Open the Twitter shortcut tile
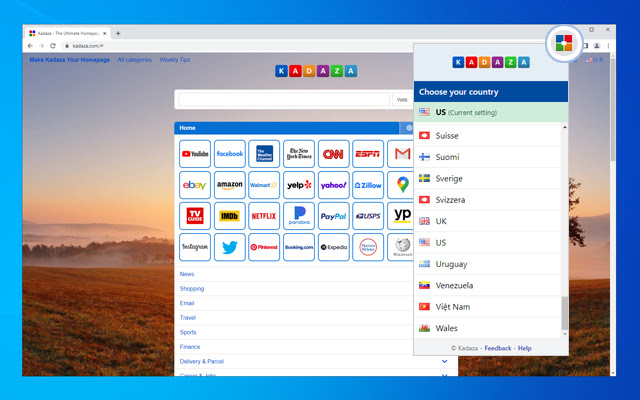 (229, 247)
